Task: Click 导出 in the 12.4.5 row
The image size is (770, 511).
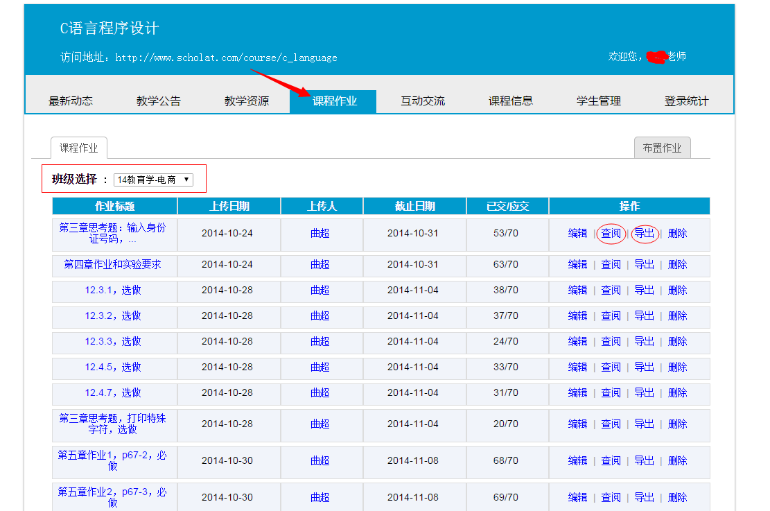Action: pos(644,367)
